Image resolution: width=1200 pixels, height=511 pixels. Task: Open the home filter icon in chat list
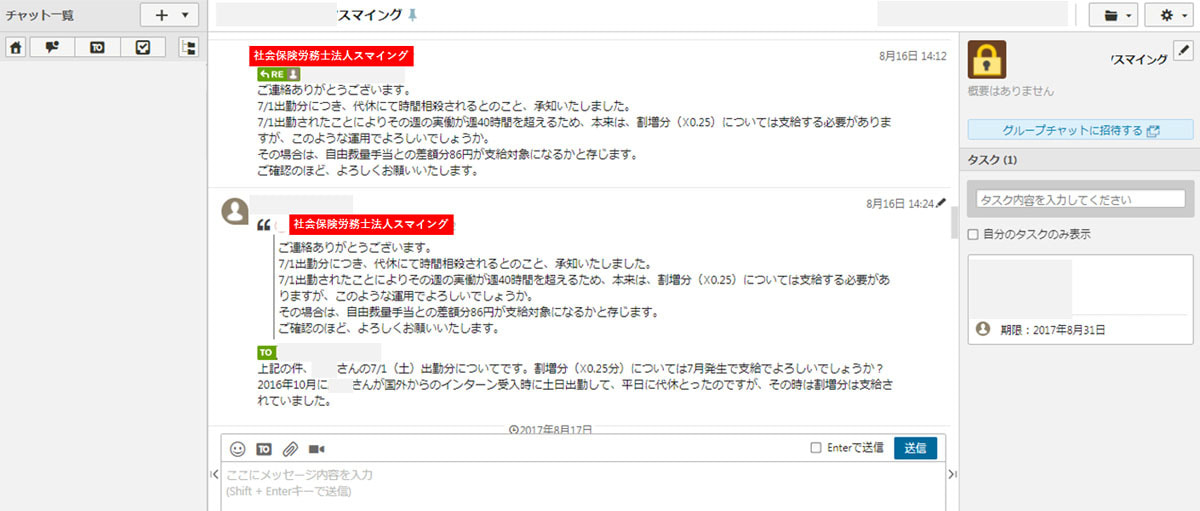(16, 47)
